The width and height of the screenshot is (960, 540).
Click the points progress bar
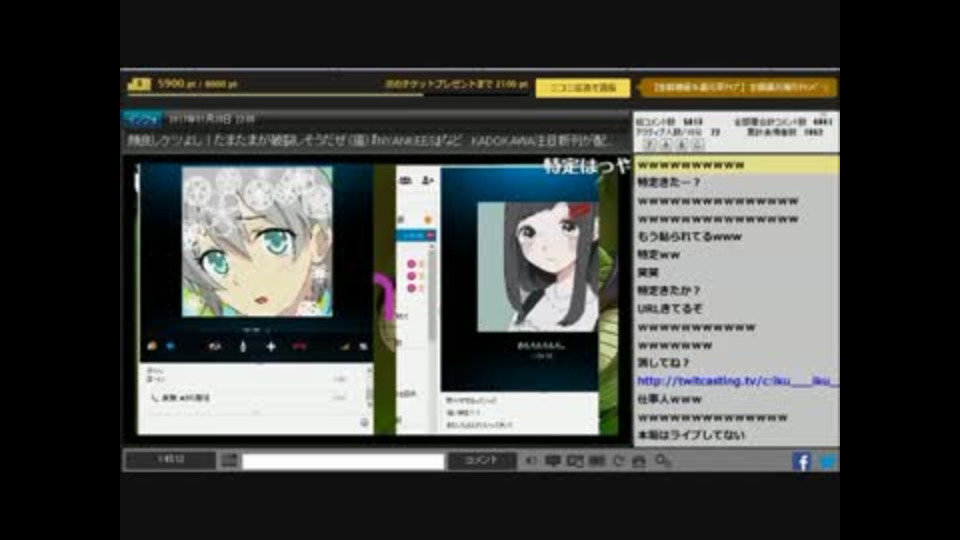pos(328,94)
